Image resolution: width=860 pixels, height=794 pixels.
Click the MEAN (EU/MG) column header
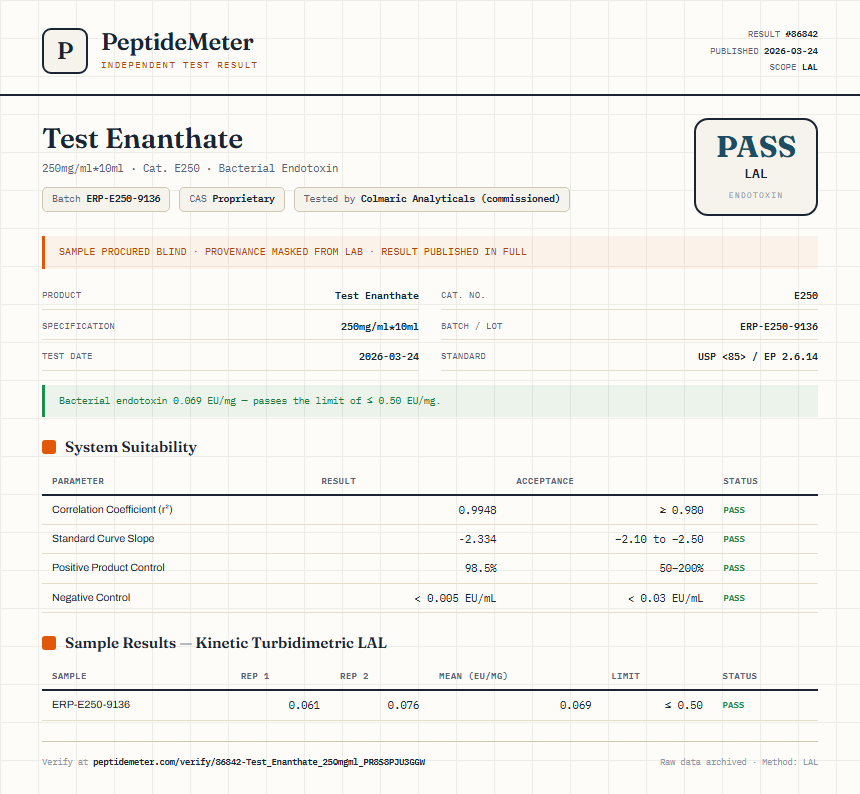[473, 676]
